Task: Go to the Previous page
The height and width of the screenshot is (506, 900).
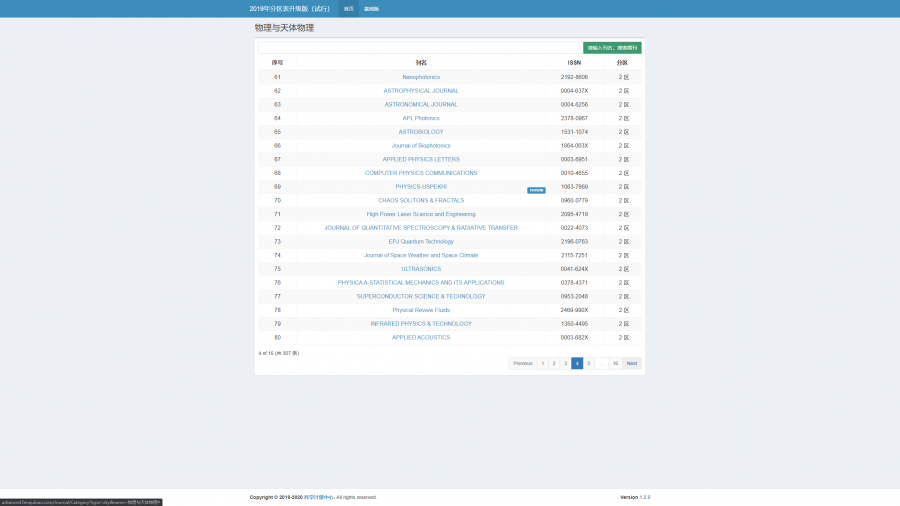Action: (x=523, y=363)
